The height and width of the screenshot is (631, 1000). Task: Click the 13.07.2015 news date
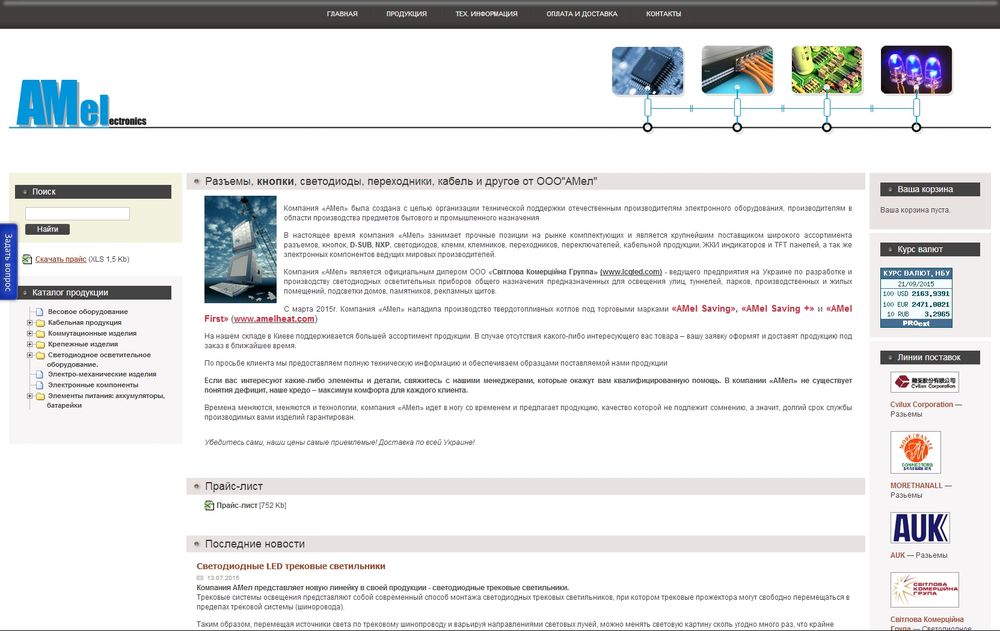(223, 578)
